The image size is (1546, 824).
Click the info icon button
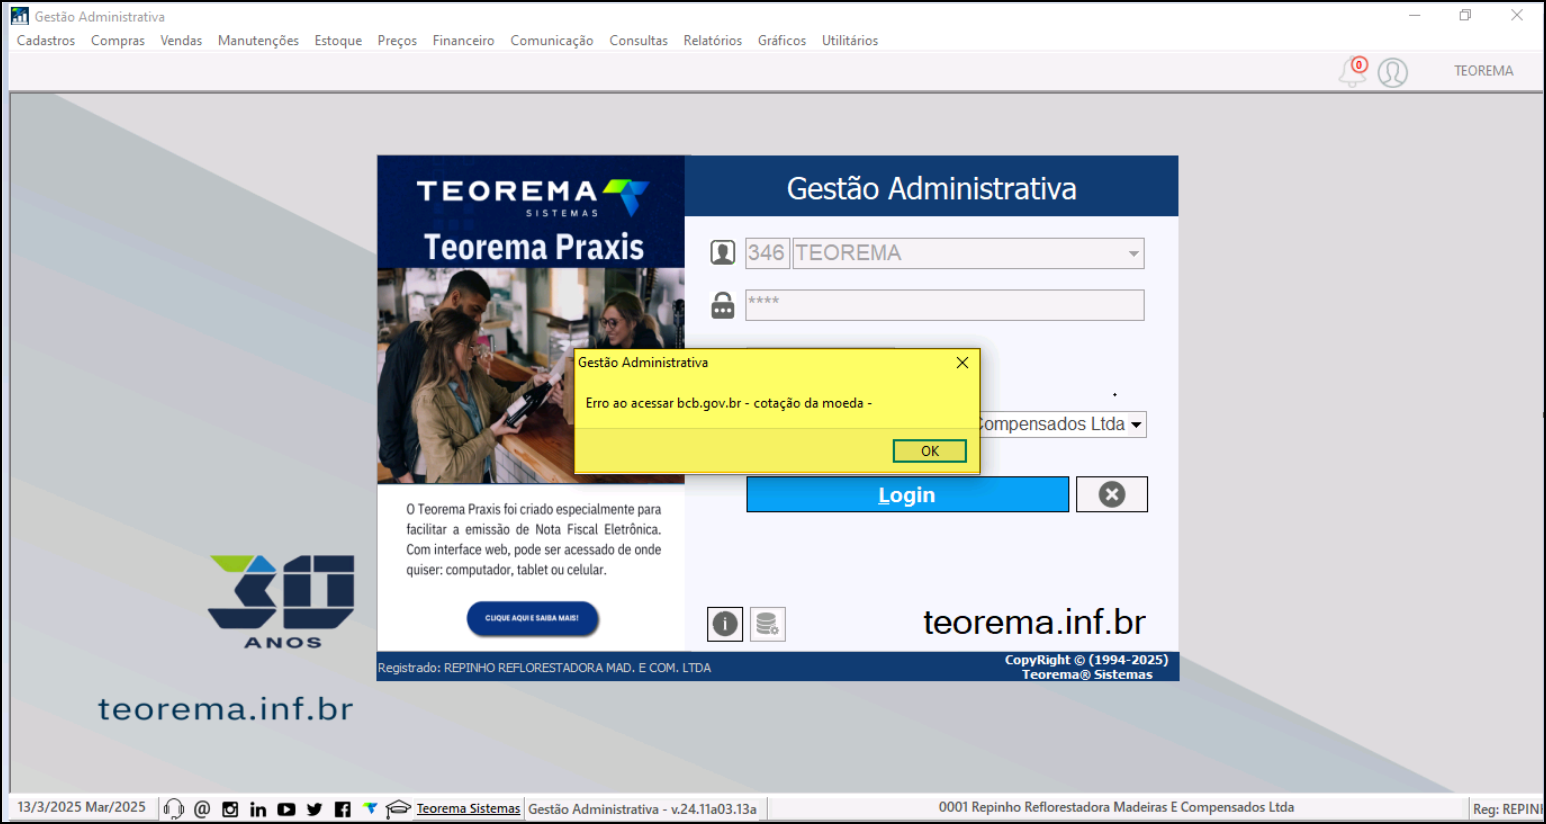725,624
